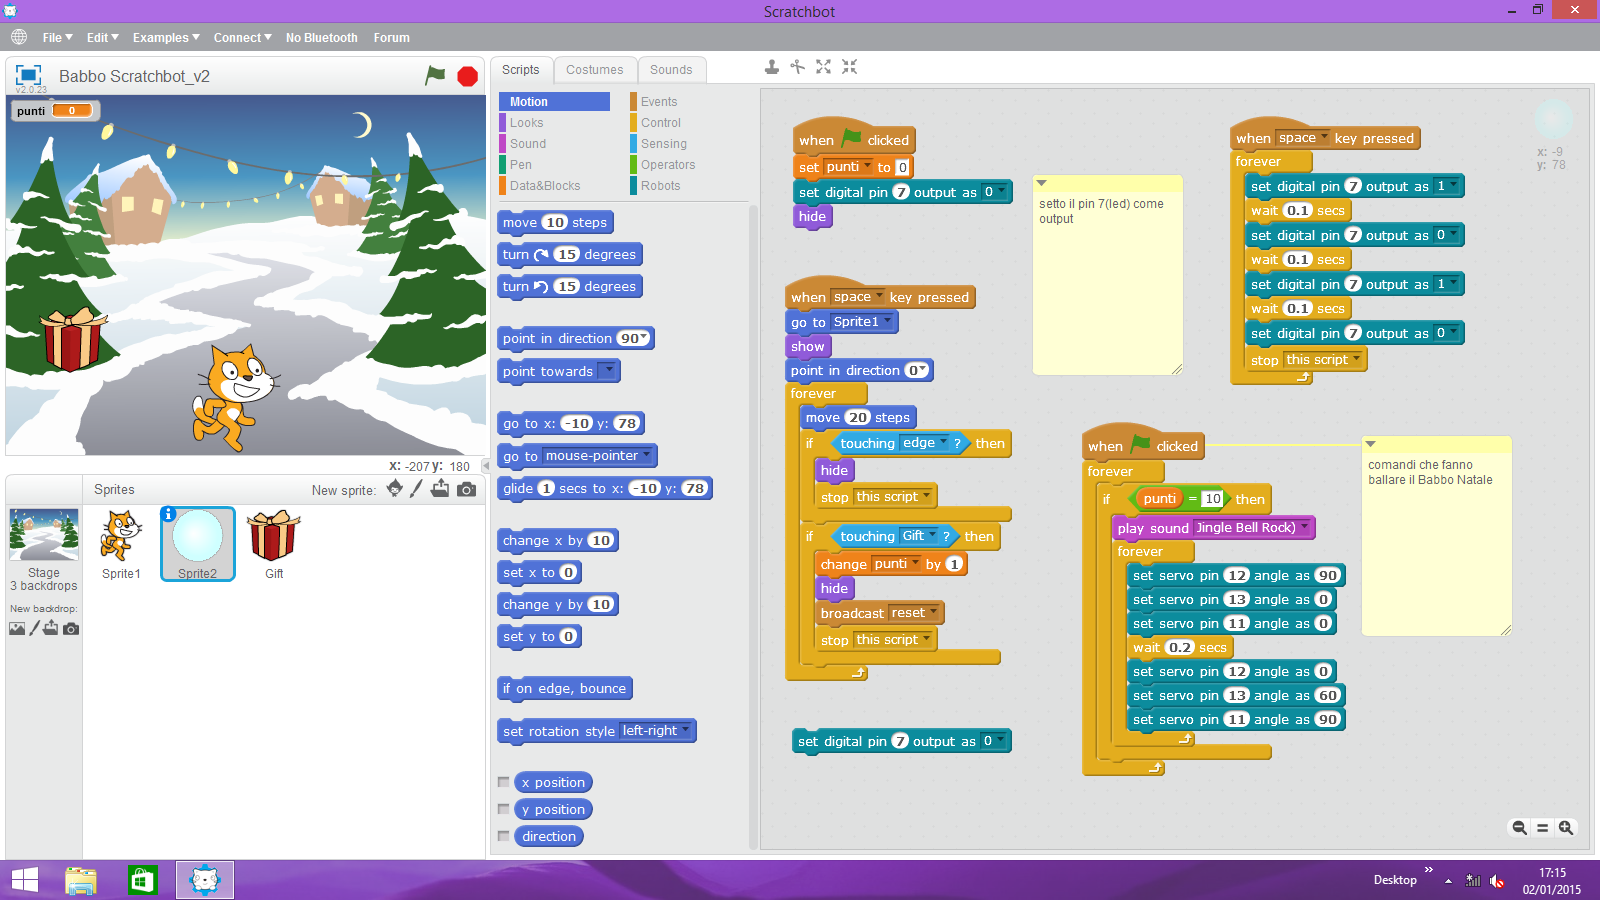This screenshot has height=900, width=1600.
Task: Open the language globe menu
Action: (19, 37)
